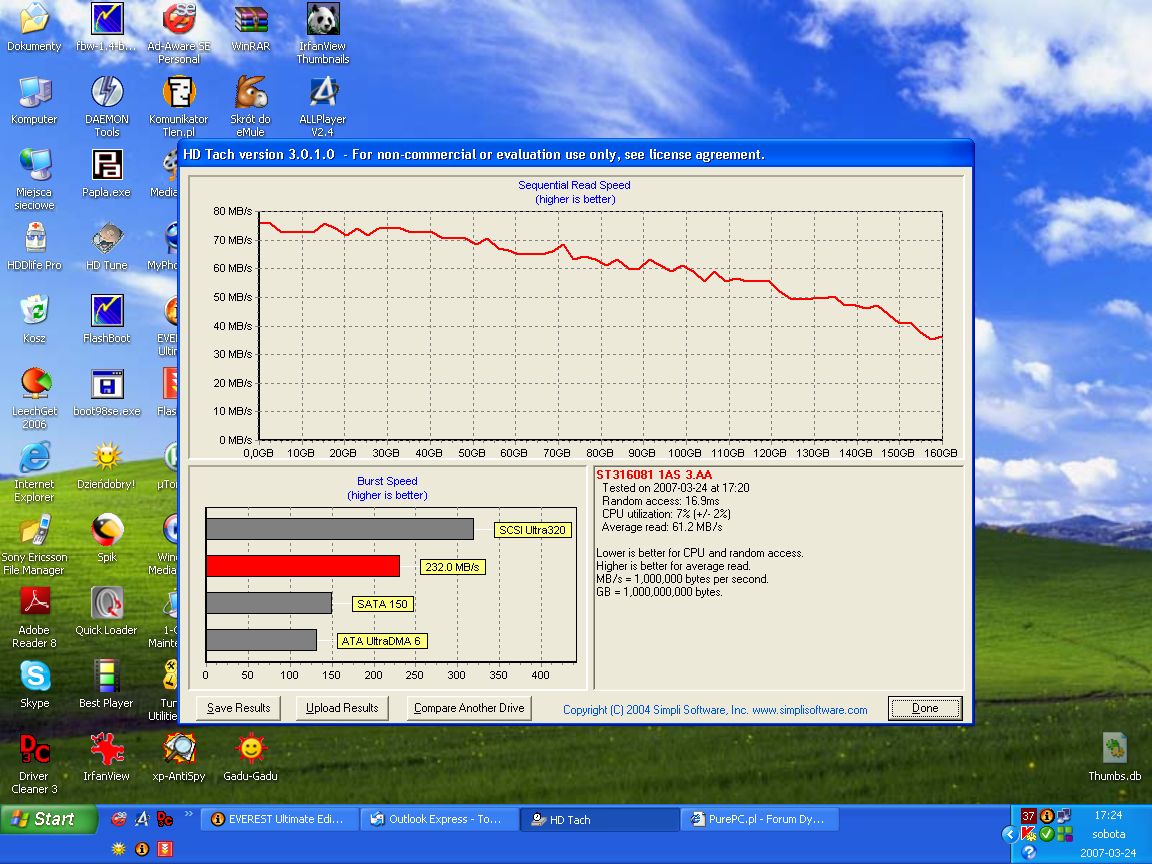Open the www.simplisoftware.com copyright link
This screenshot has height=864, width=1152.
[x=810, y=710]
